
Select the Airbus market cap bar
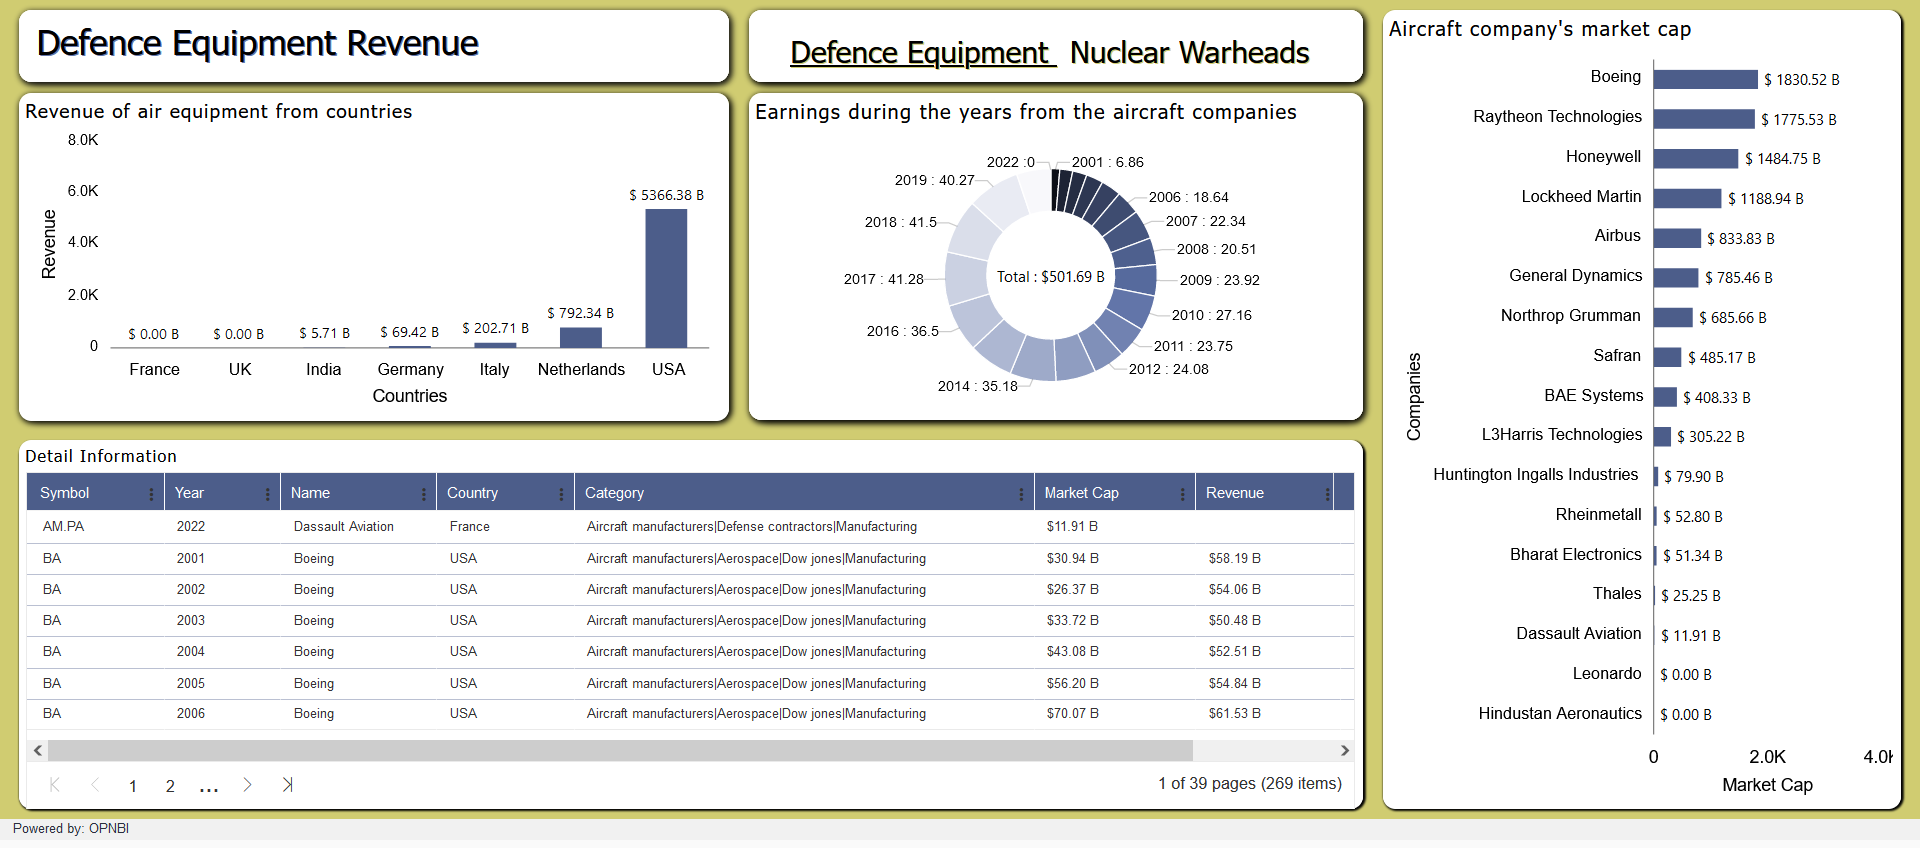click(x=1677, y=238)
